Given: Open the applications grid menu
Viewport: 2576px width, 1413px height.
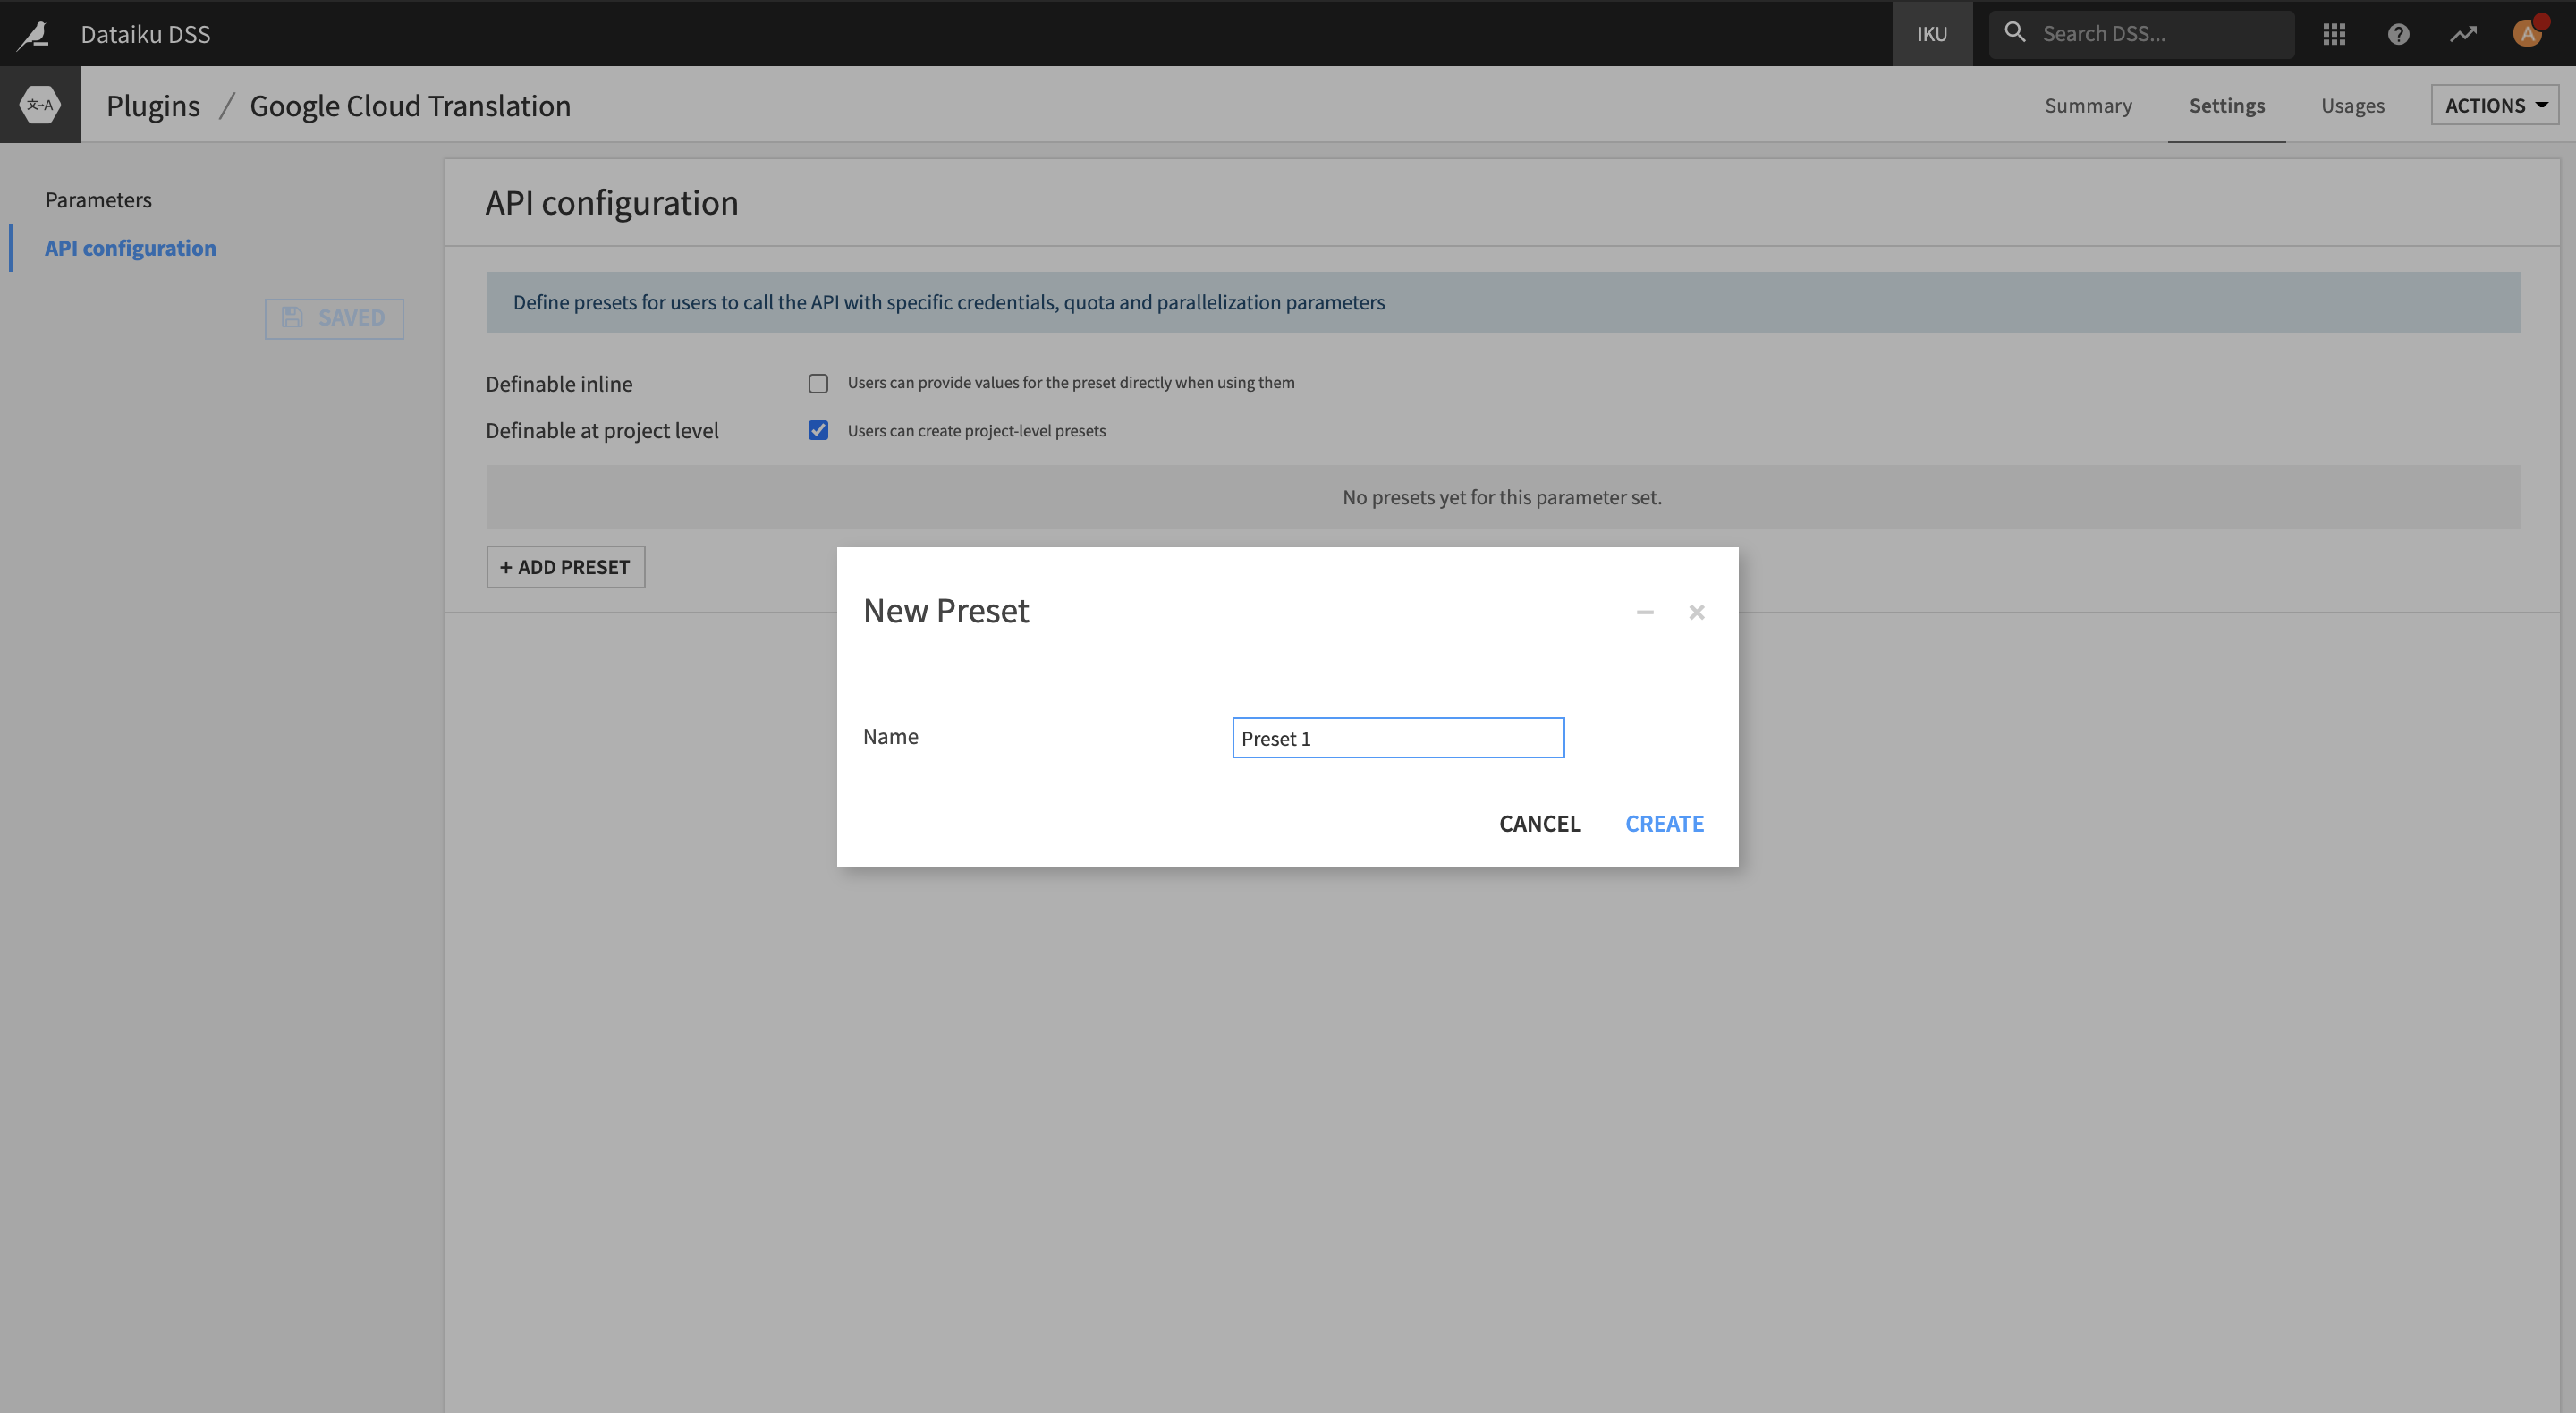Looking at the screenshot, I should pyautogui.click(x=2334, y=34).
